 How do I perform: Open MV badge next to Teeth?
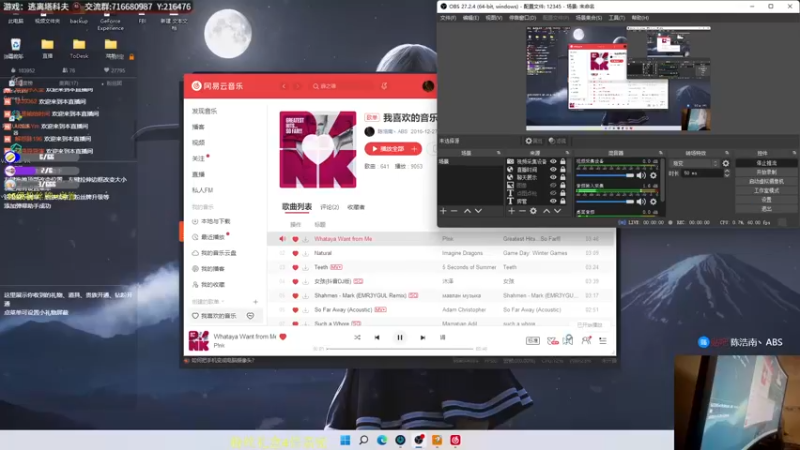pos(336,267)
